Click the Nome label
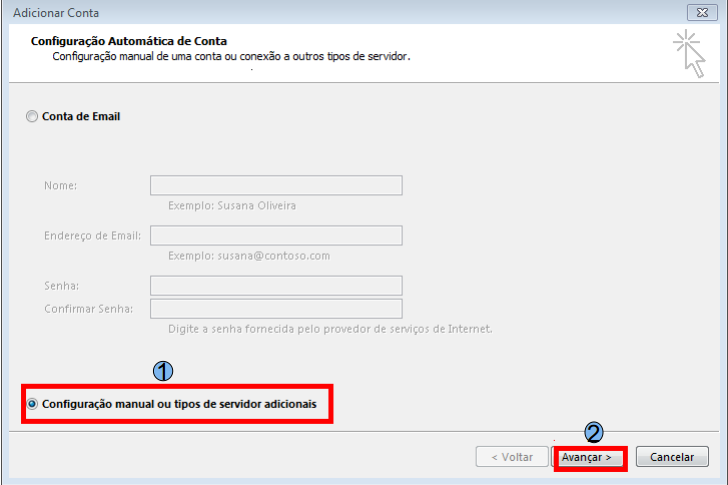Viewport: 728px width, 485px height. pos(61,186)
